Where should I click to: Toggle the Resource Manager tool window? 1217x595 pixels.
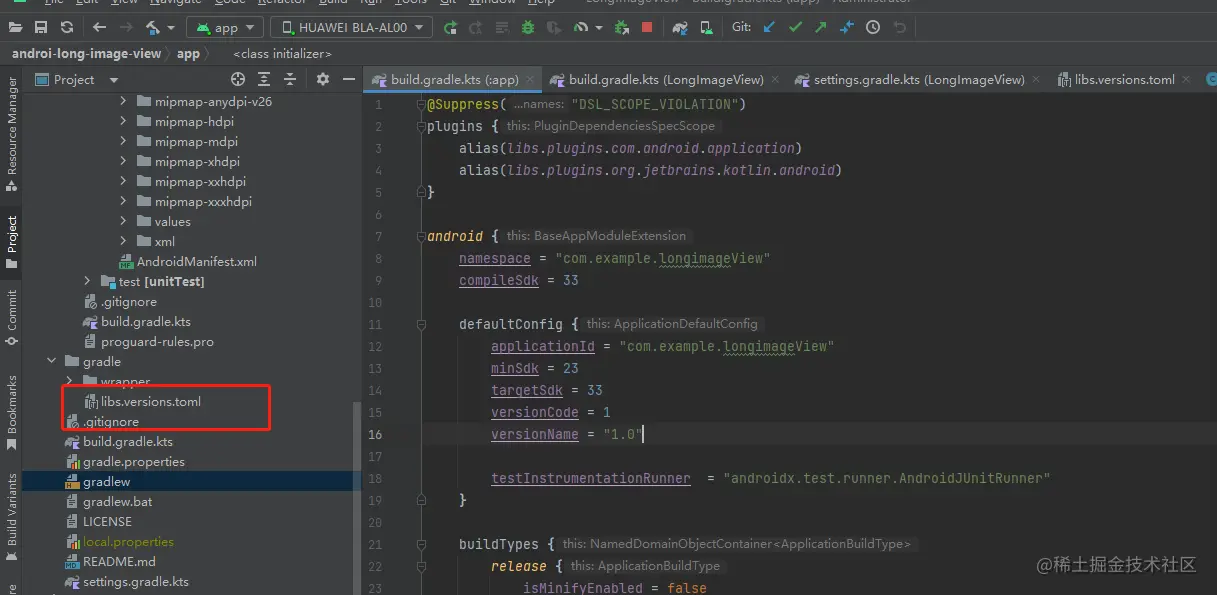11,134
